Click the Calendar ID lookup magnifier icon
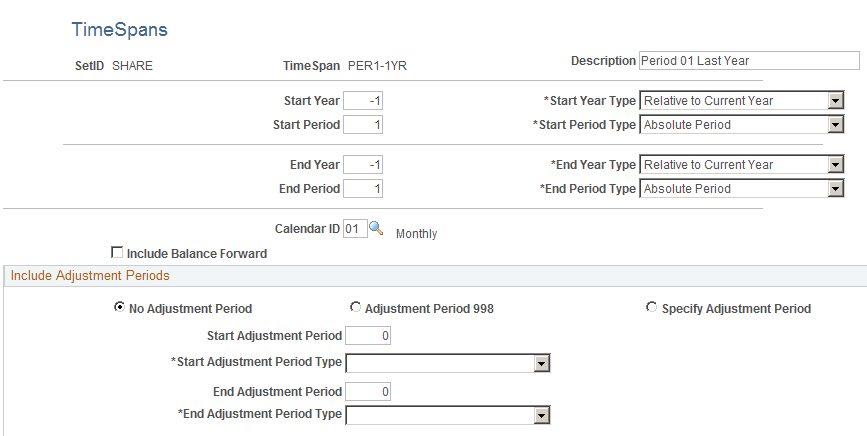The image size is (867, 436). (376, 228)
